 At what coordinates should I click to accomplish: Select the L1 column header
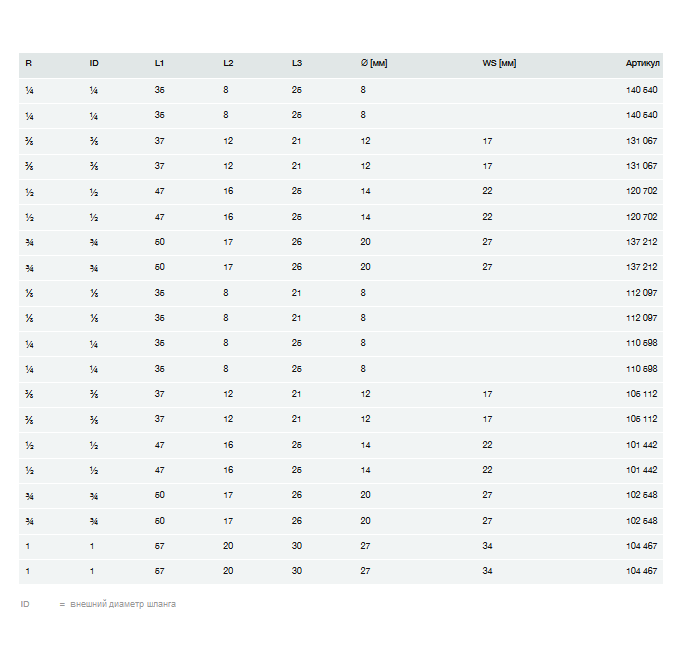click(159, 64)
